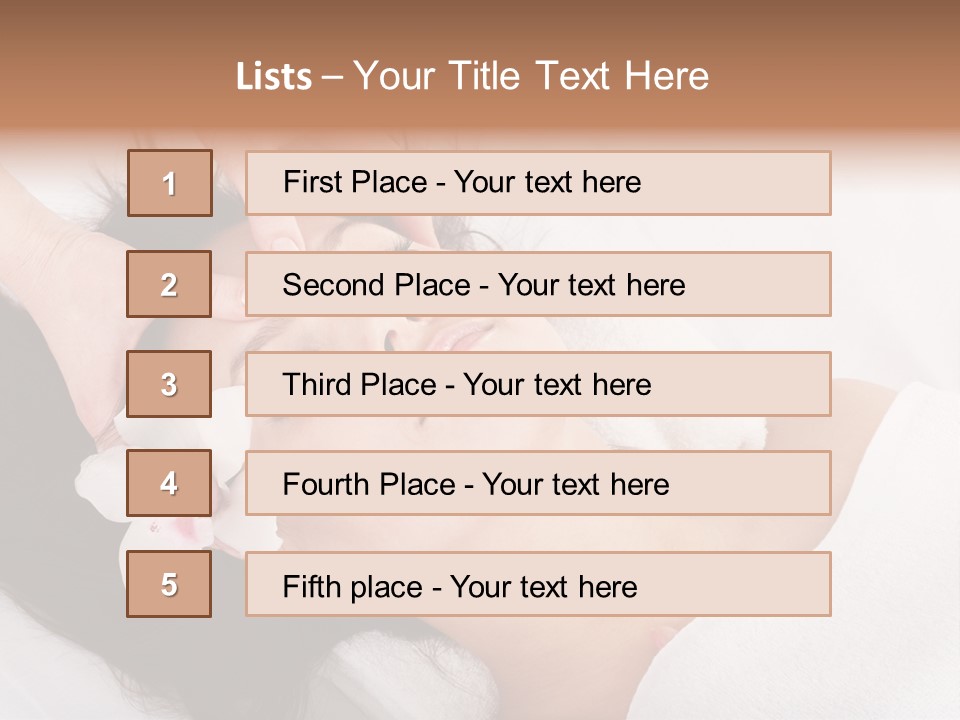Select the number 4 square
Viewport: 960px width, 720px height.
click(169, 484)
